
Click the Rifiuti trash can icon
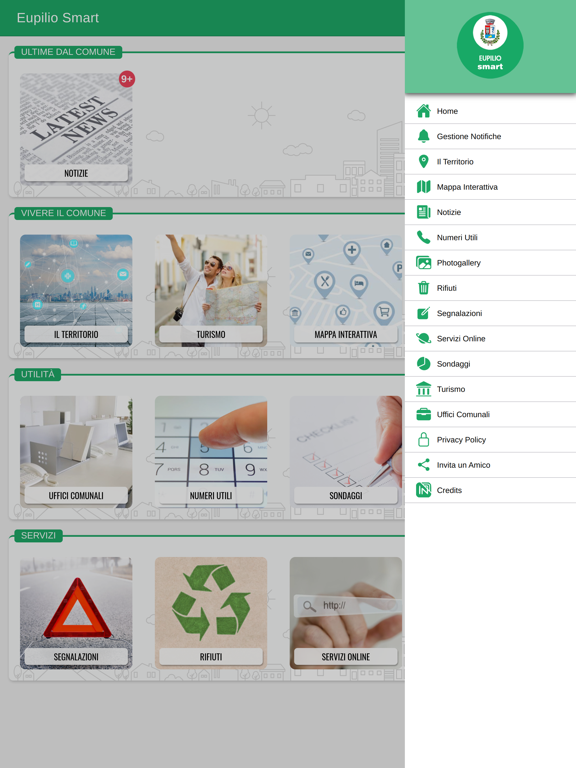coord(423,288)
